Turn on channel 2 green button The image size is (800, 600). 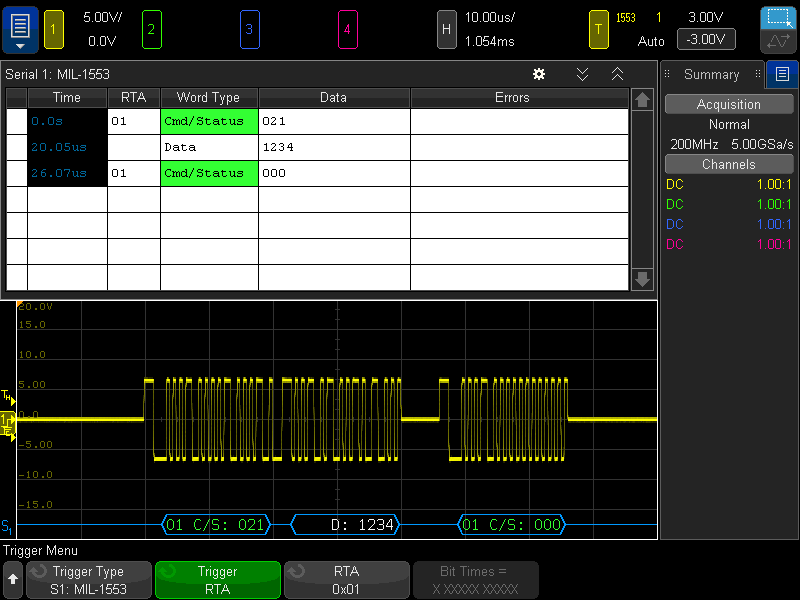pyautogui.click(x=152, y=30)
